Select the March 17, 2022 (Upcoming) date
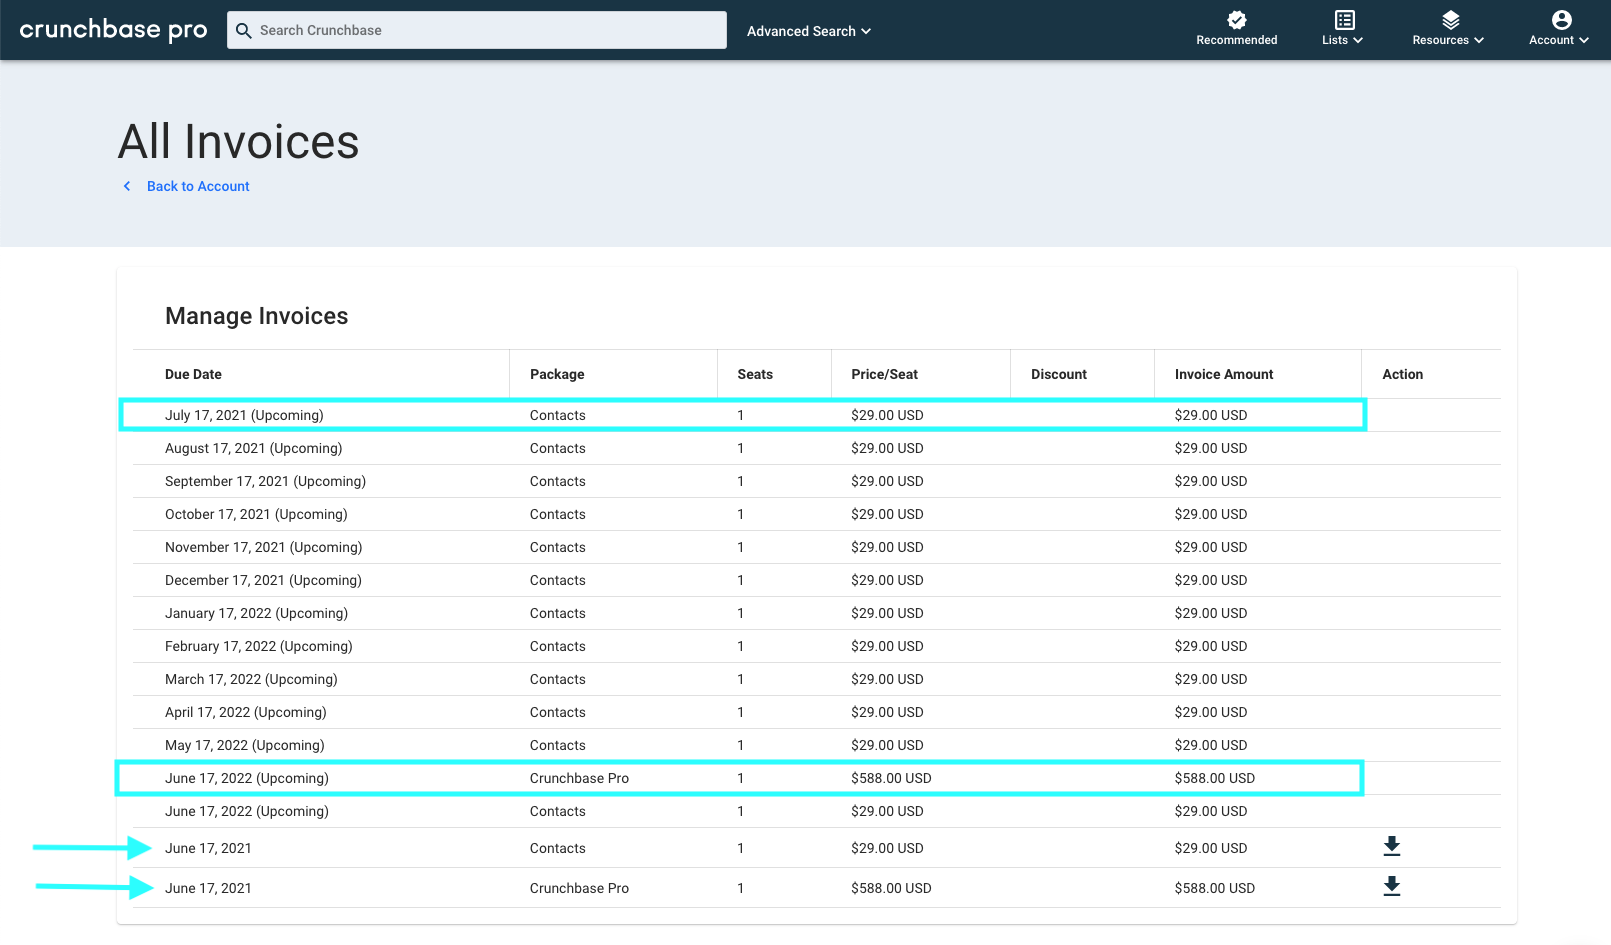Viewport: 1611px width, 945px height. [251, 679]
